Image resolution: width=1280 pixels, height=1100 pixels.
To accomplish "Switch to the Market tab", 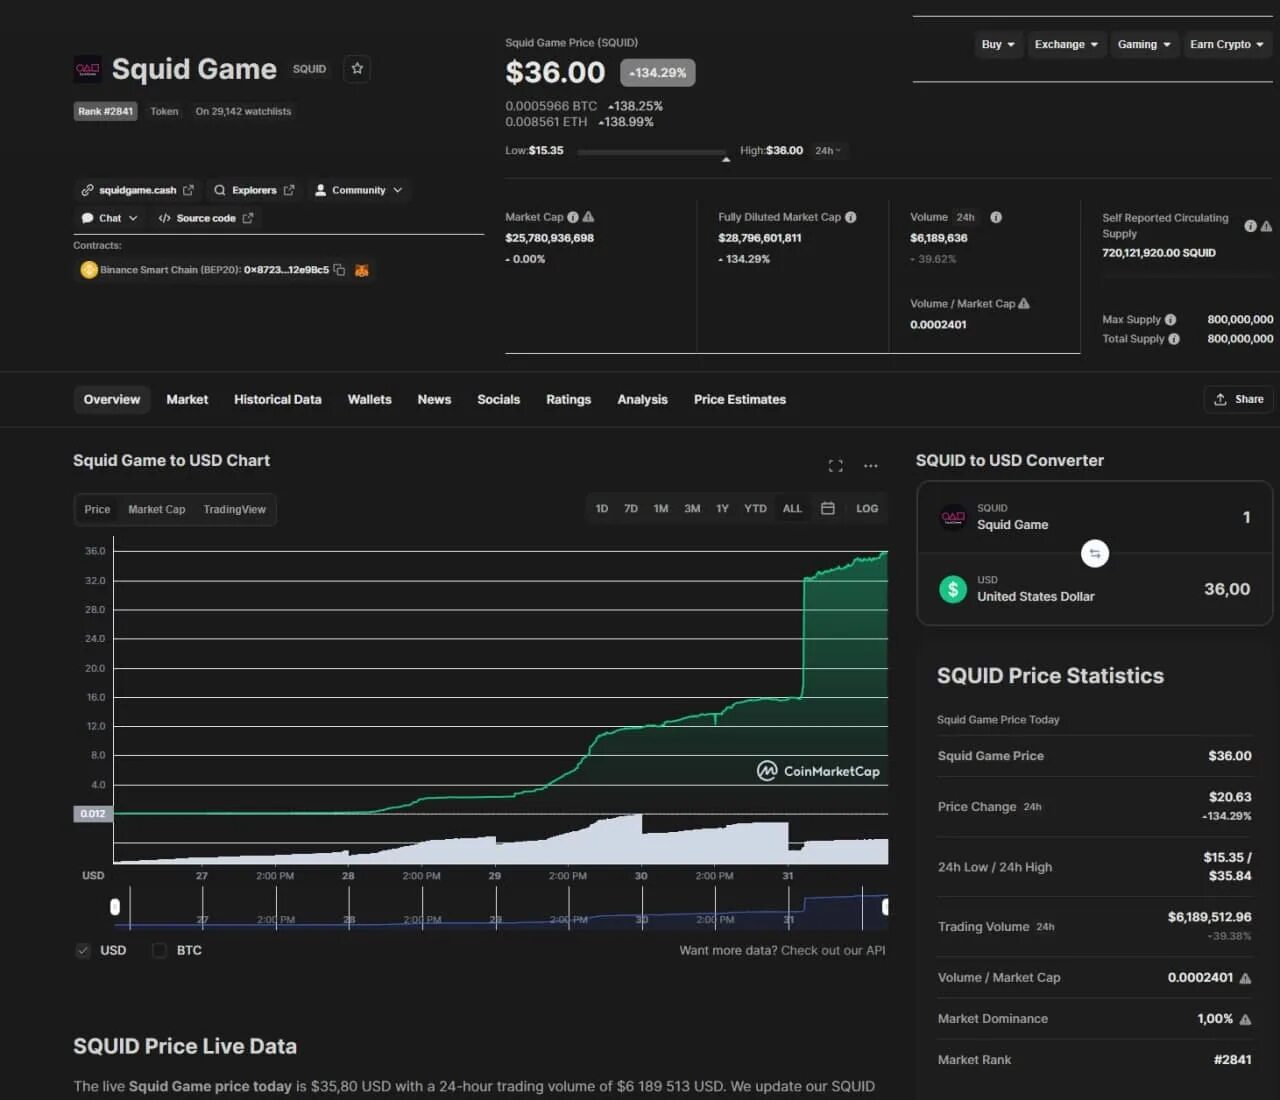I will click(x=187, y=399).
